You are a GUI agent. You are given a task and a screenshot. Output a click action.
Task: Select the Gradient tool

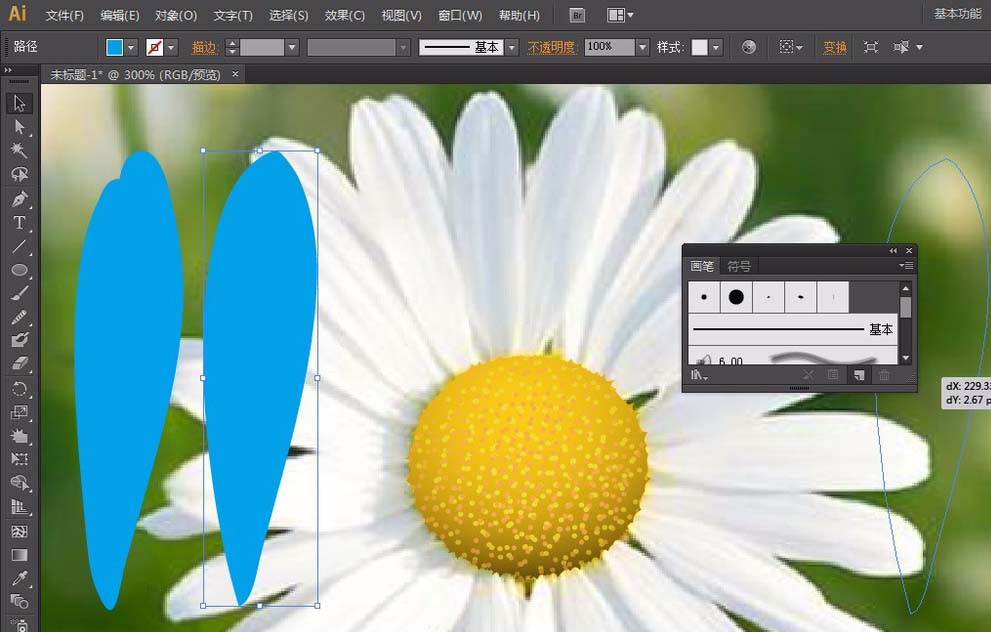coord(19,555)
